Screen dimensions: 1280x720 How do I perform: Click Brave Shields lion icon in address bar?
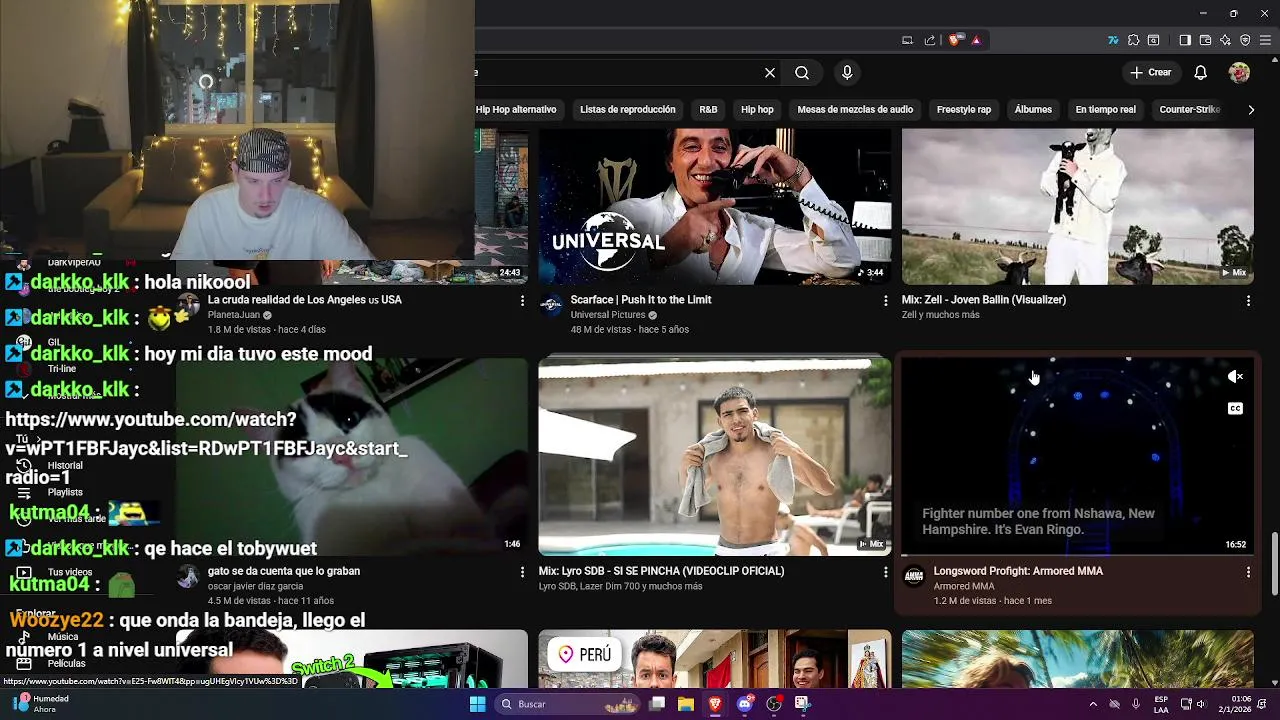pyautogui.click(x=954, y=41)
